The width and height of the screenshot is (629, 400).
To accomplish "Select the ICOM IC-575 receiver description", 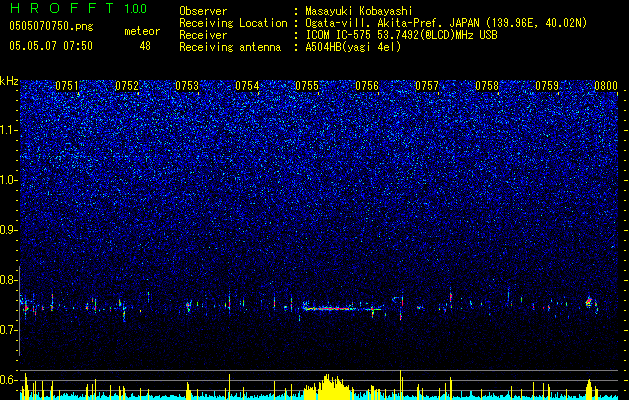I will (x=401, y=35).
